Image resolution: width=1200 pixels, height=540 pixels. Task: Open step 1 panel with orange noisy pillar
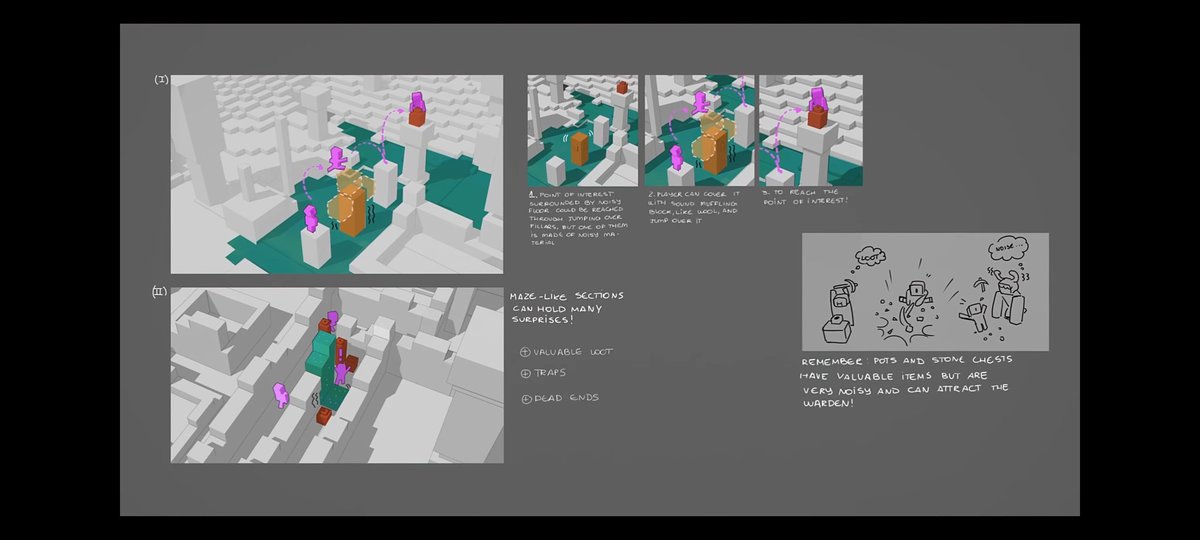click(x=582, y=130)
